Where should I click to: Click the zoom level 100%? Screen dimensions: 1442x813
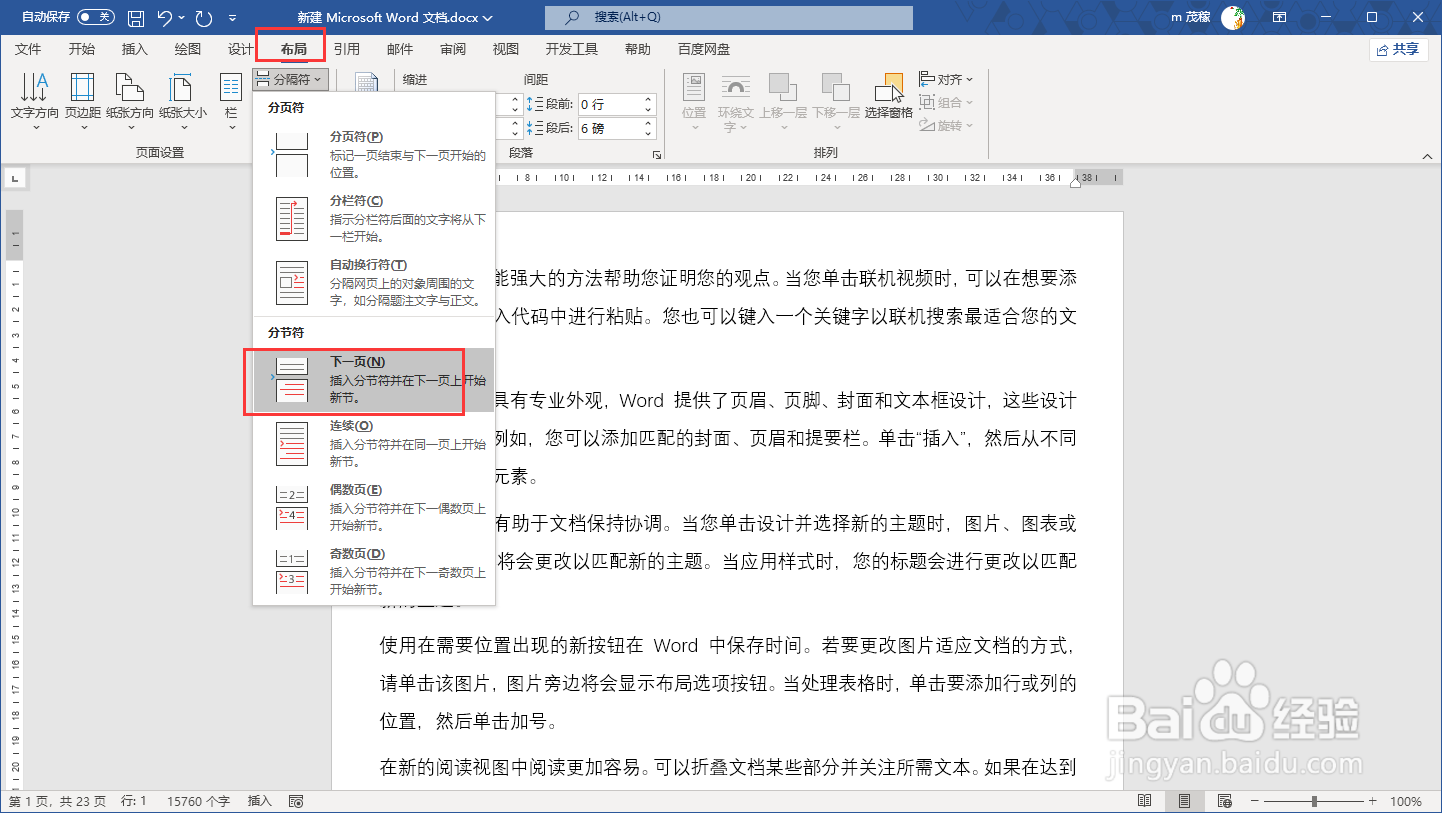(x=1405, y=801)
